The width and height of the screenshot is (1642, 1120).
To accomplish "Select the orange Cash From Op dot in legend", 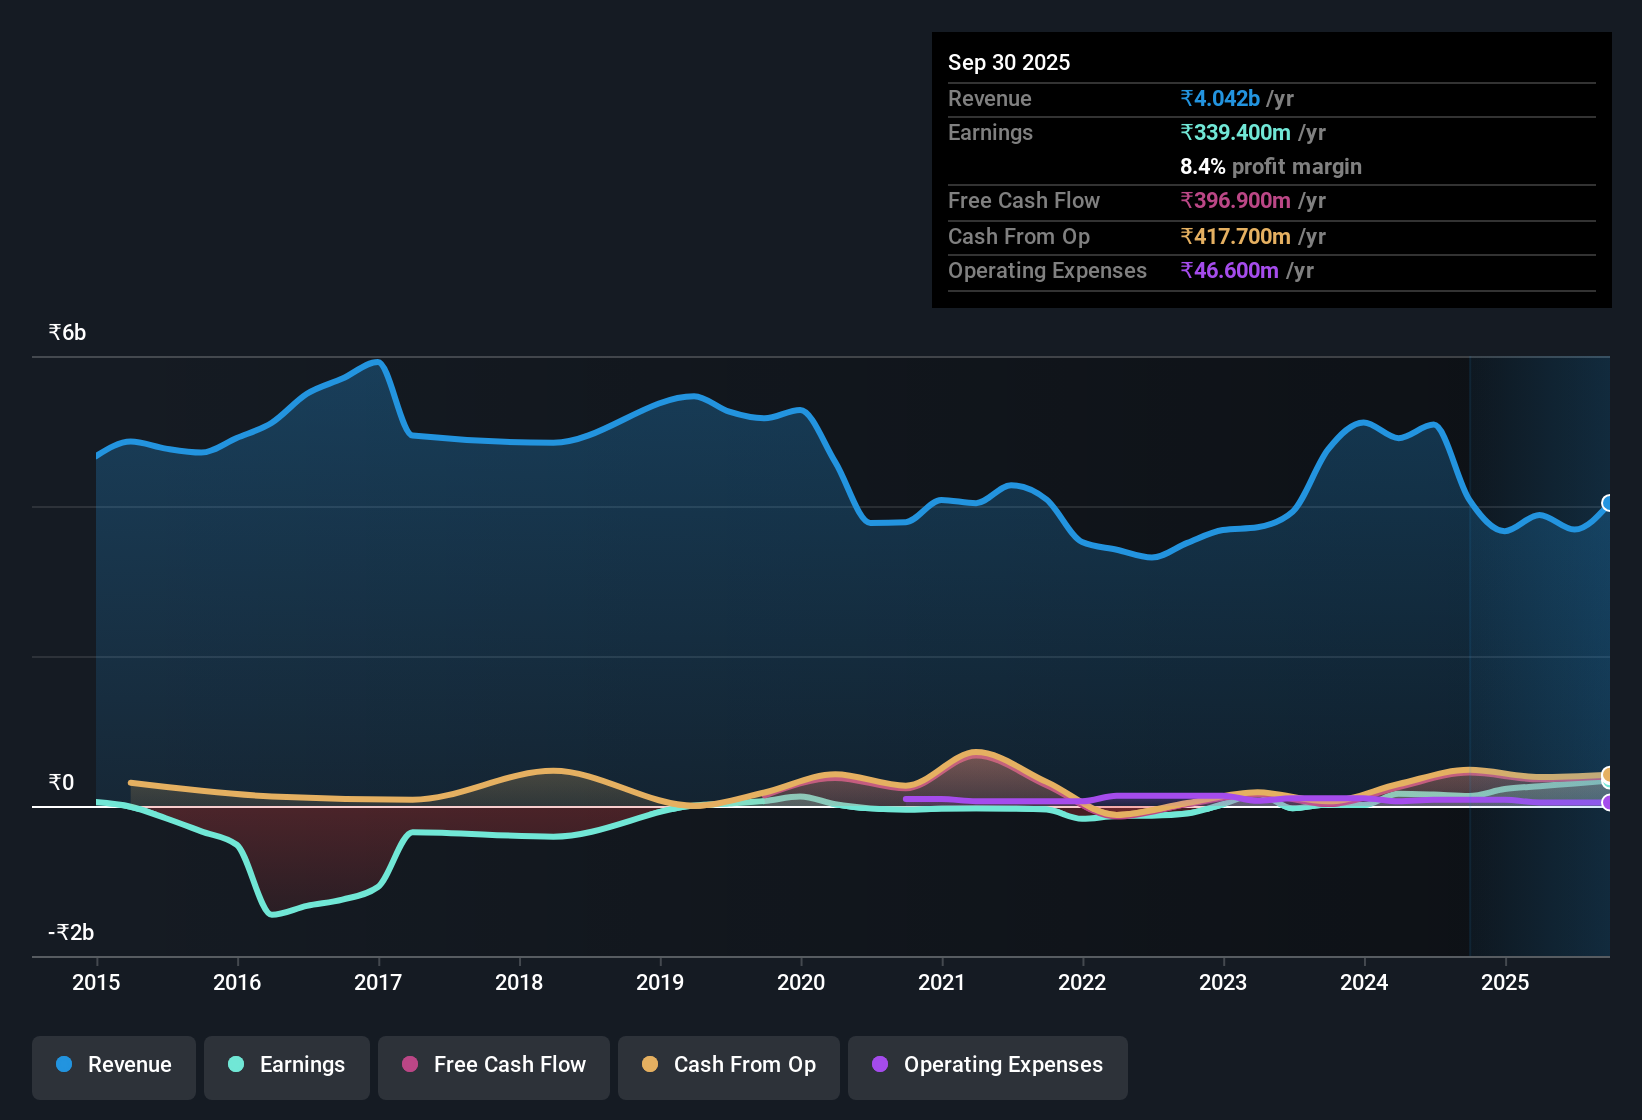I will tap(650, 1065).
